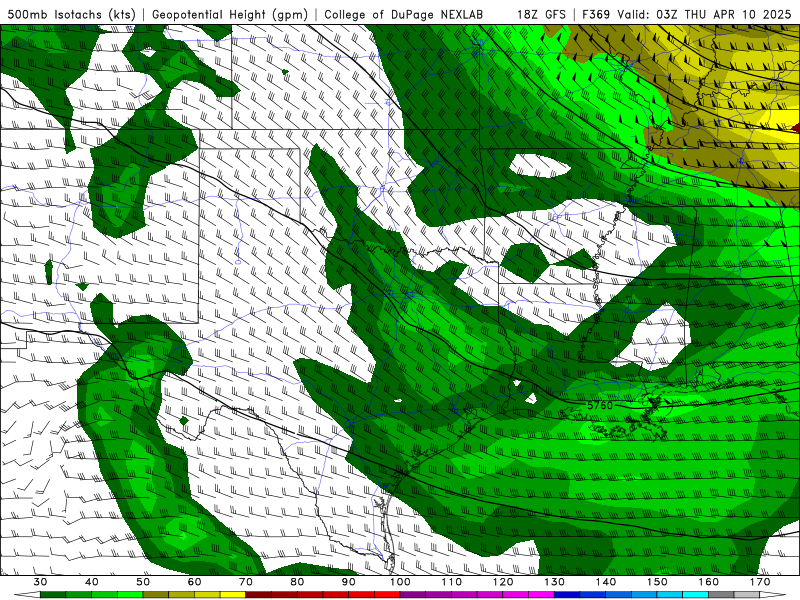The height and width of the screenshot is (600, 800).
Task: Click the colorbar label 100
Action: click(400, 582)
